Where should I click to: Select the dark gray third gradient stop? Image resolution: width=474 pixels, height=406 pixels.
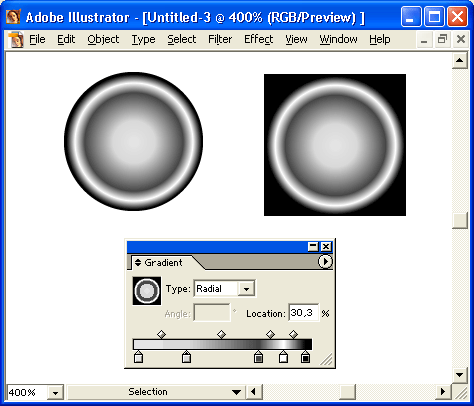258,356
